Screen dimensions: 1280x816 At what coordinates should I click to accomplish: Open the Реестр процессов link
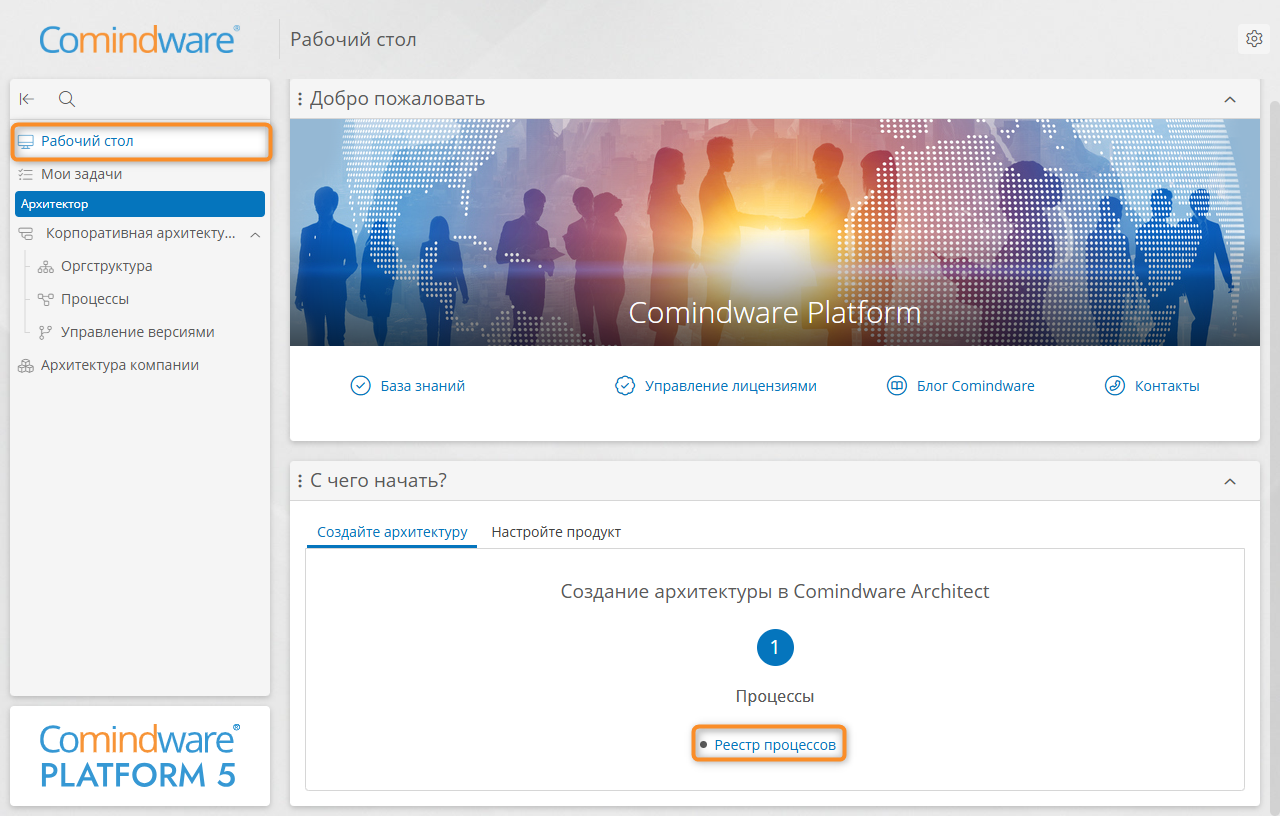tap(775, 745)
